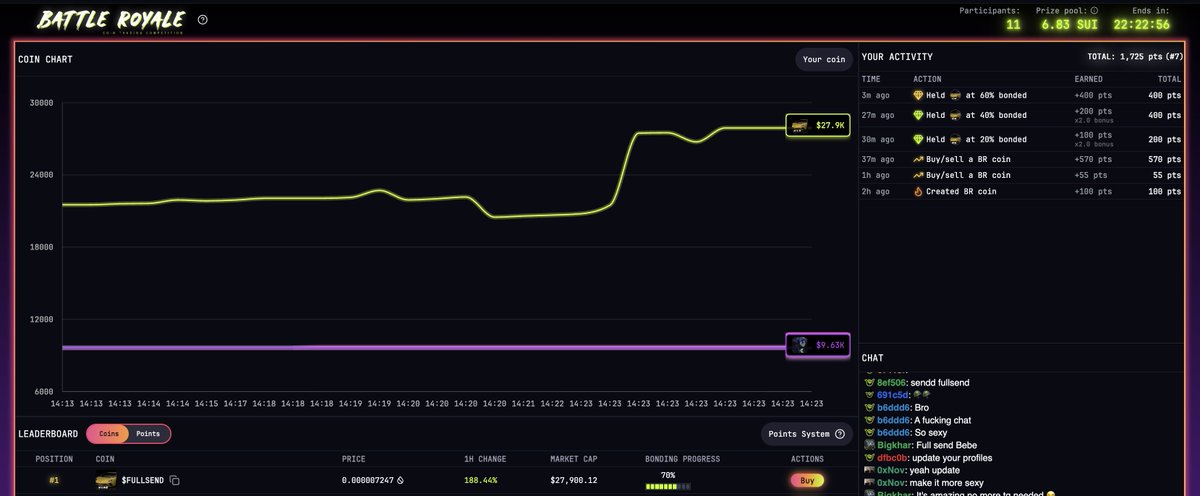Click the +570 pts earned value
This screenshot has width=1200, height=496.
click(x=1092, y=159)
